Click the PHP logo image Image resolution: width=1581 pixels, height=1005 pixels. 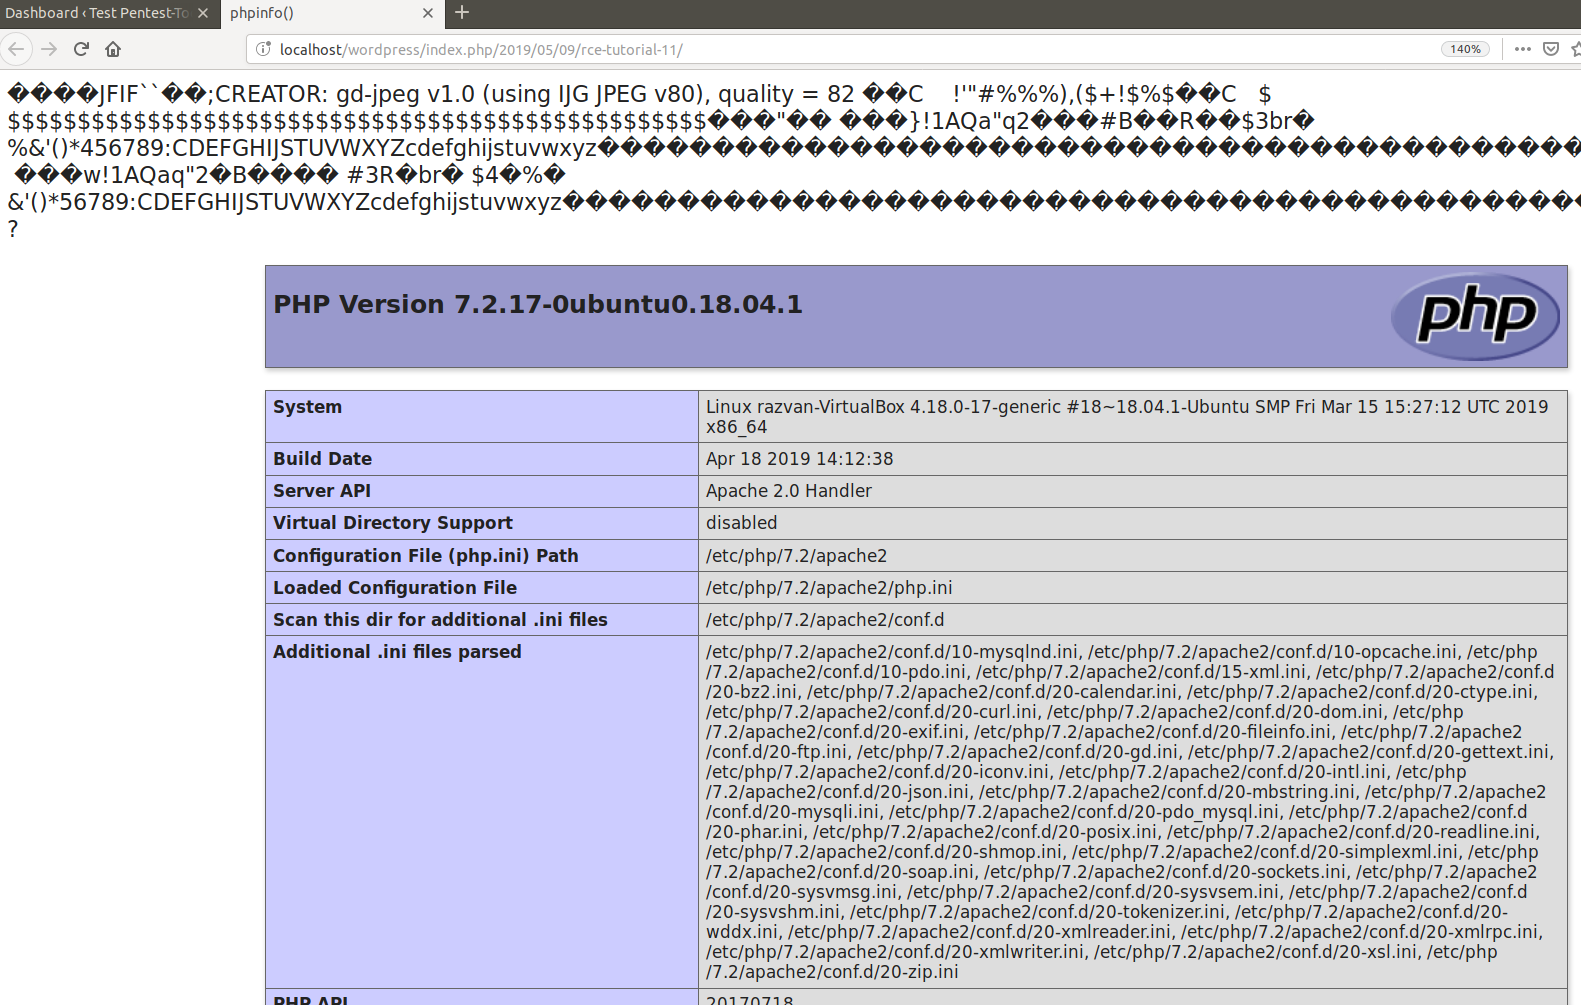point(1475,316)
